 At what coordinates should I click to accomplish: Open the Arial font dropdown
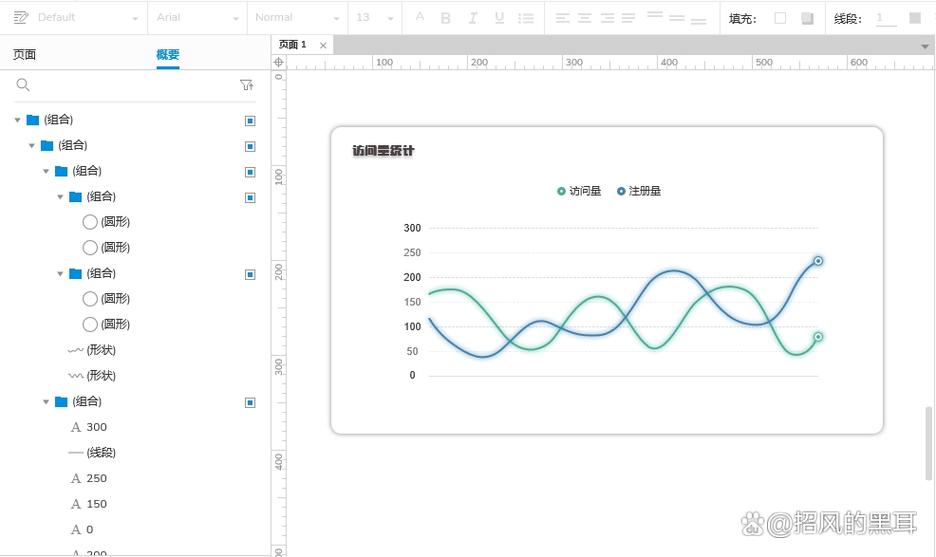tap(197, 18)
